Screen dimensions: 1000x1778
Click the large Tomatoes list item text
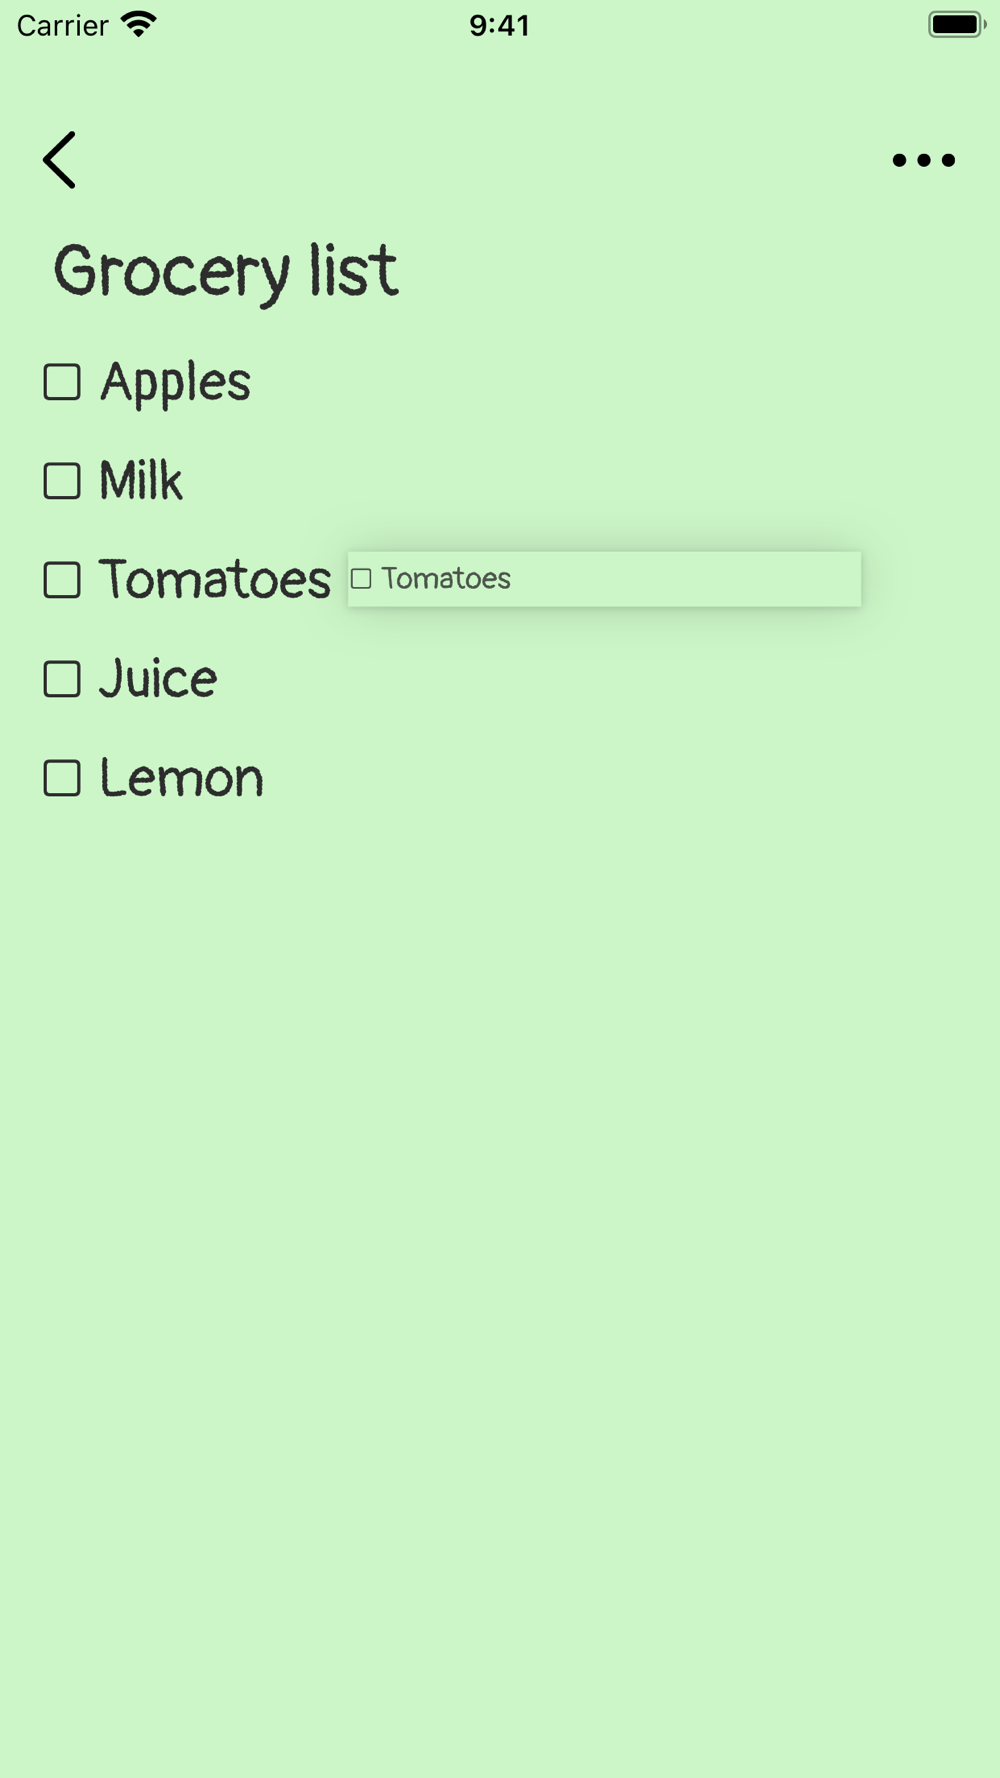pyautogui.click(x=215, y=580)
